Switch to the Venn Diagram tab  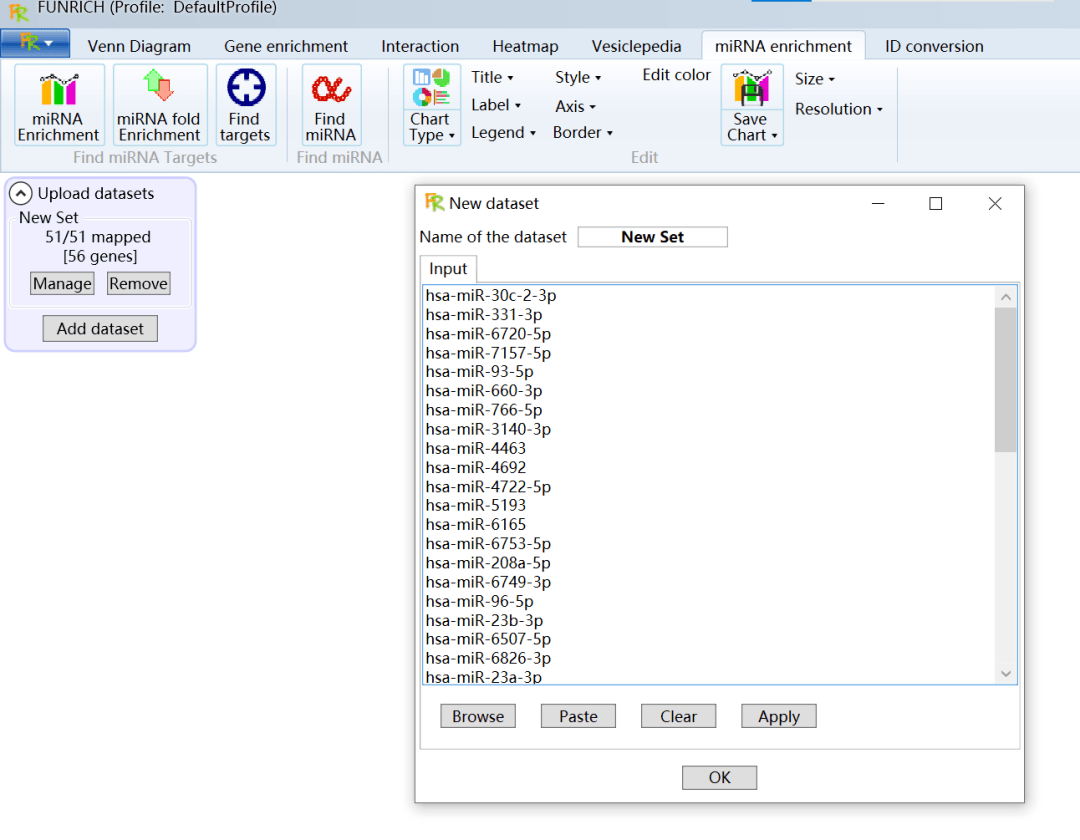139,46
